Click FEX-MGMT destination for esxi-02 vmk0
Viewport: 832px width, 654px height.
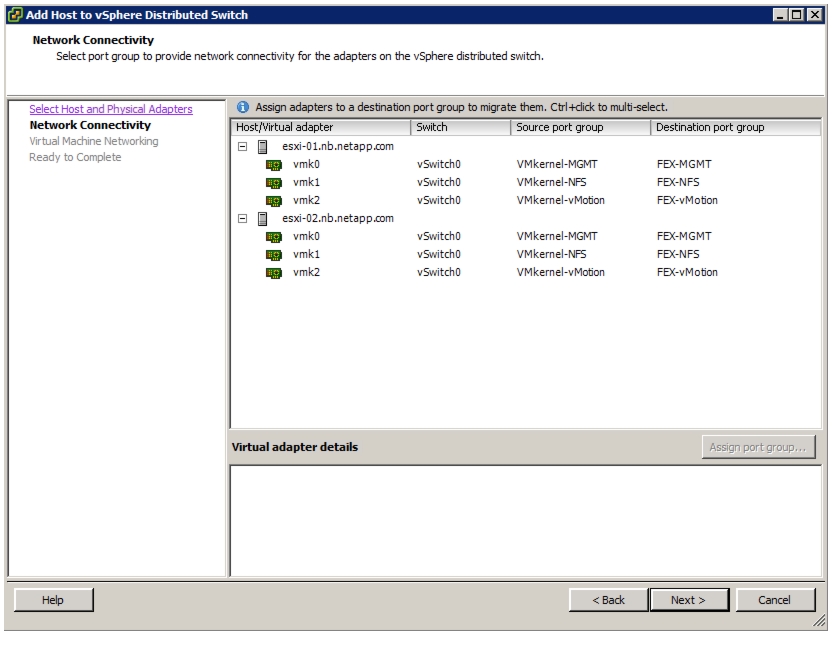tap(684, 237)
